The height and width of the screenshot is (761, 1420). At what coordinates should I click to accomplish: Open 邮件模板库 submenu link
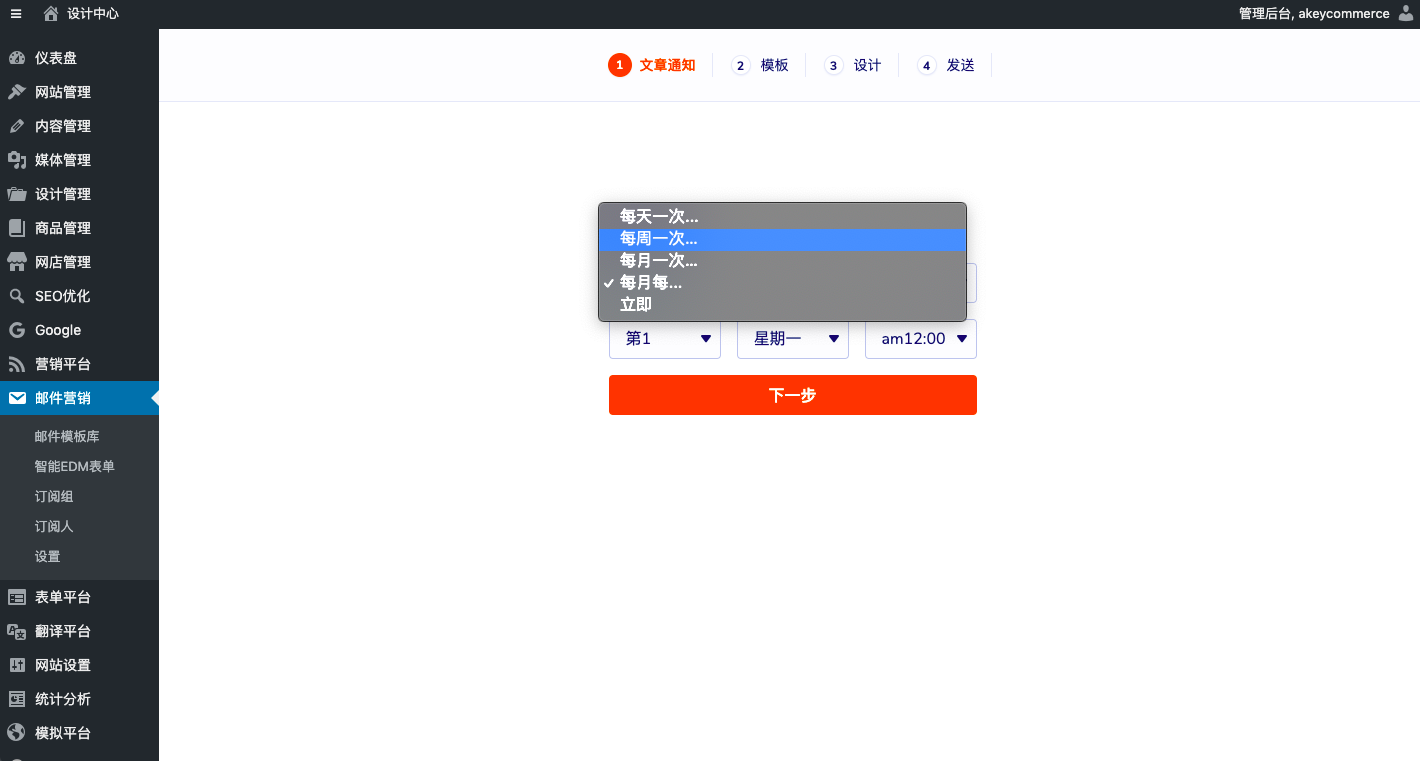point(67,436)
